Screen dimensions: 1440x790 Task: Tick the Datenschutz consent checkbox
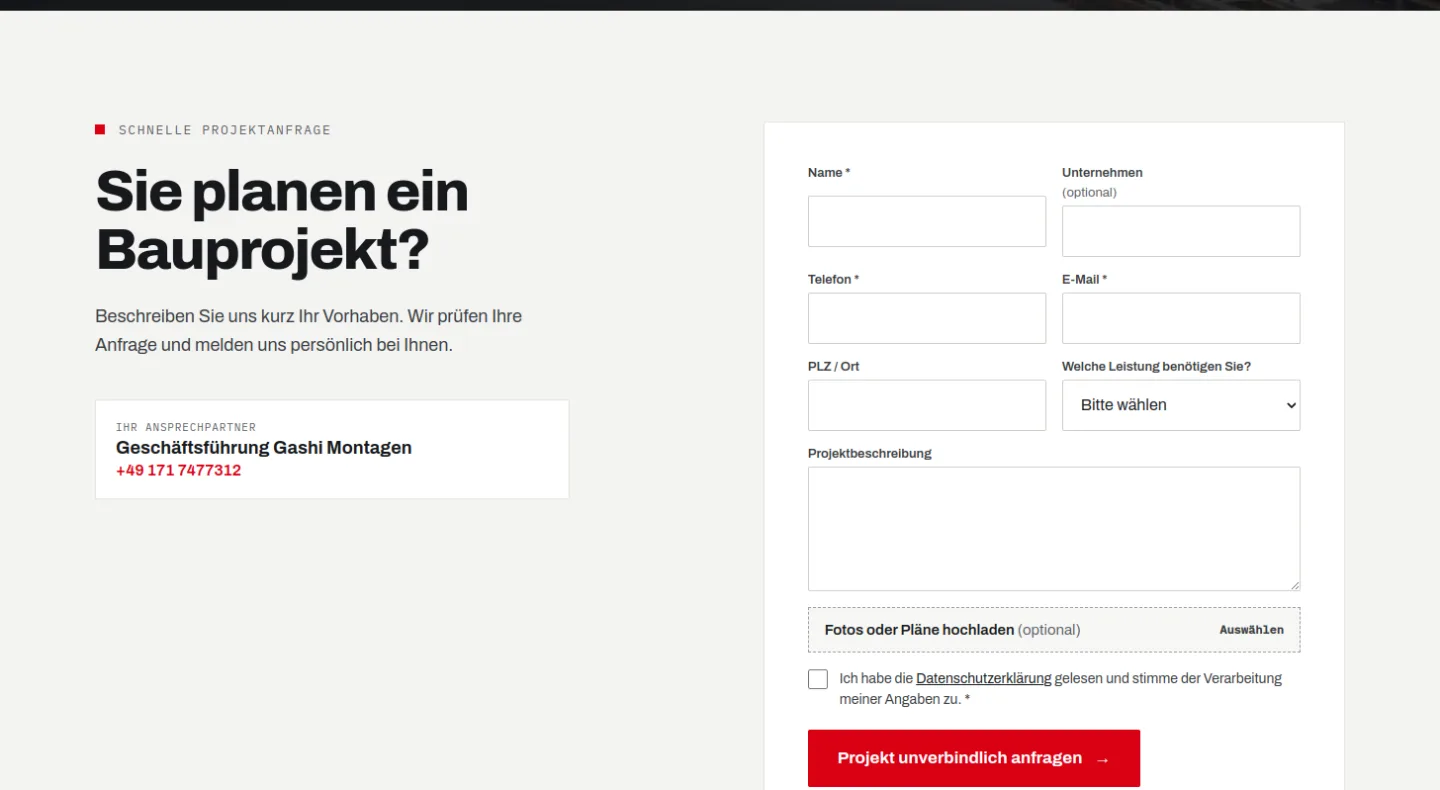tap(818, 679)
